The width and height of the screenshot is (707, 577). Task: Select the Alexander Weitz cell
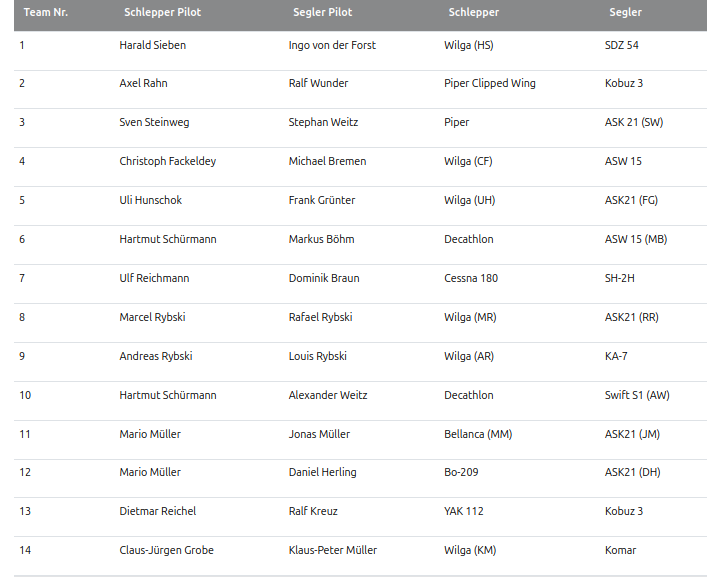point(328,396)
